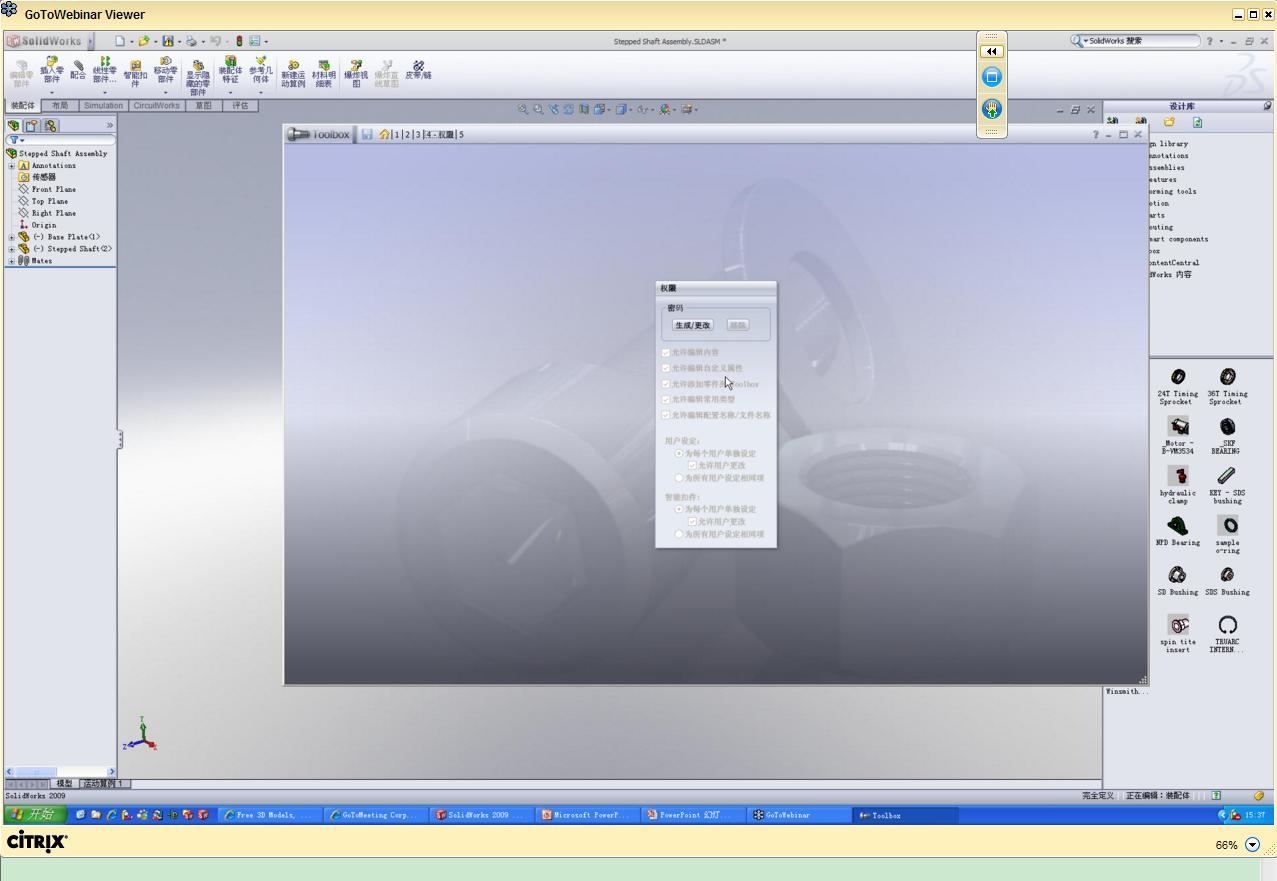Click the 生成/更改 password button
1277x881 pixels.
coord(693,325)
